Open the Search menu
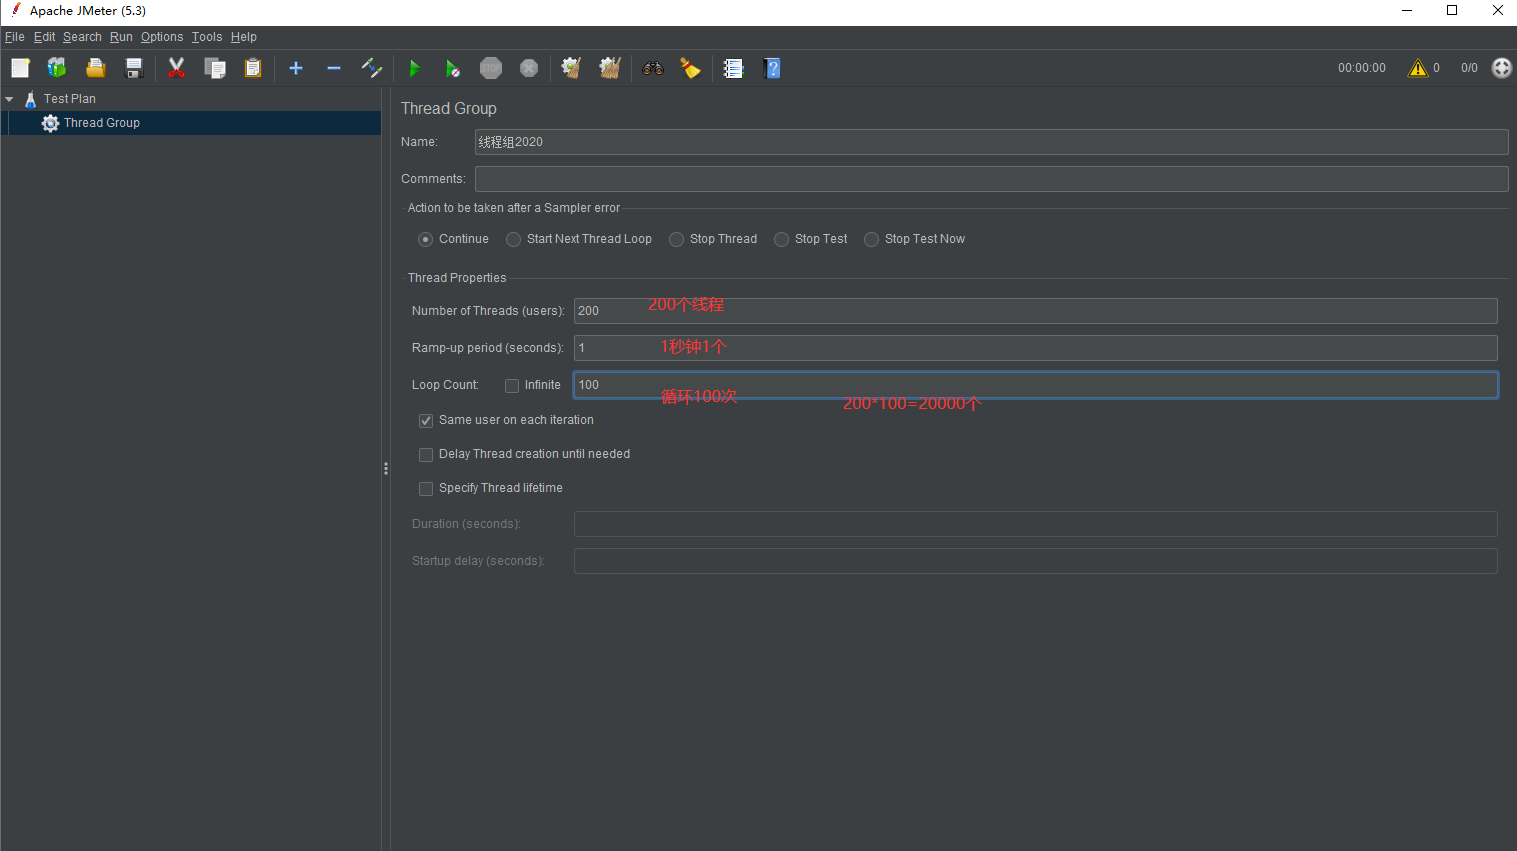1517x851 pixels. [x=82, y=37]
